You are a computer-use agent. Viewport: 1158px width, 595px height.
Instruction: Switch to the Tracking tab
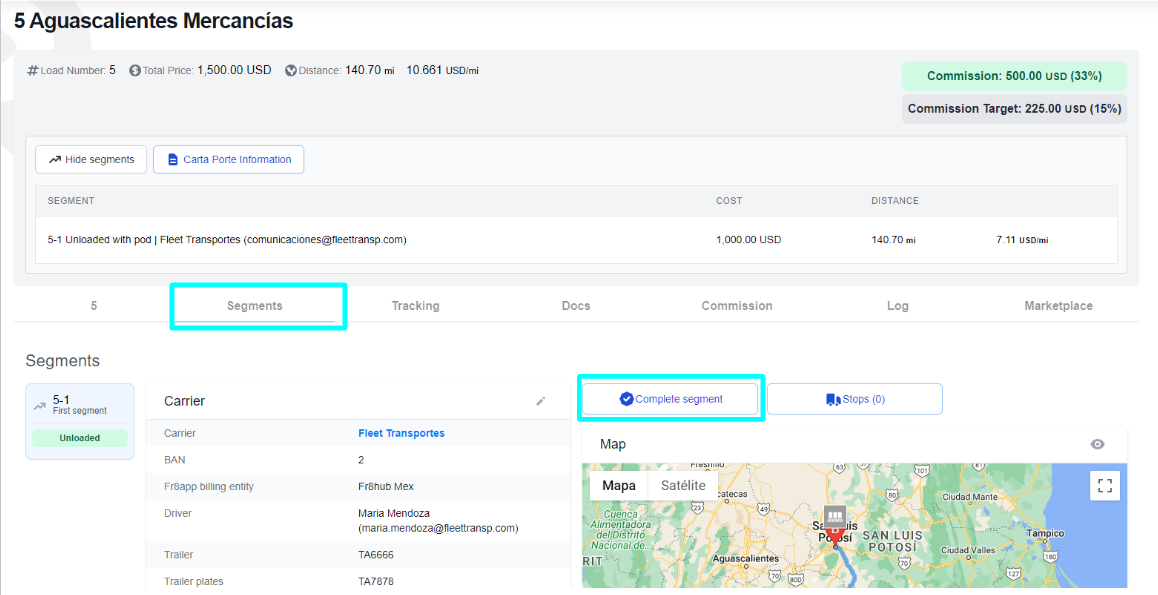pos(415,306)
